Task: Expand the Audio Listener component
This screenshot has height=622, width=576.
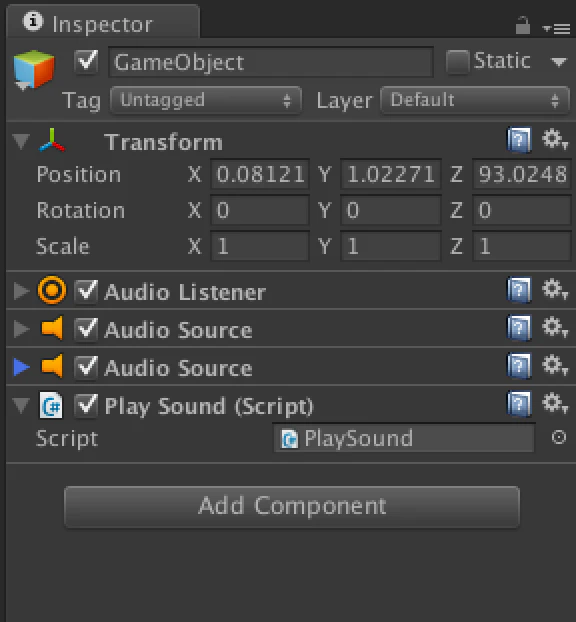Action: [21, 291]
